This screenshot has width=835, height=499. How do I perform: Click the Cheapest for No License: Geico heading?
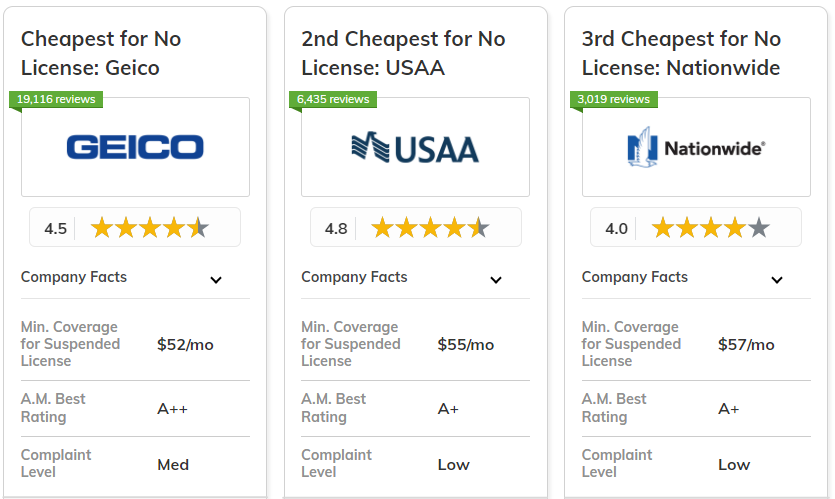[101, 54]
